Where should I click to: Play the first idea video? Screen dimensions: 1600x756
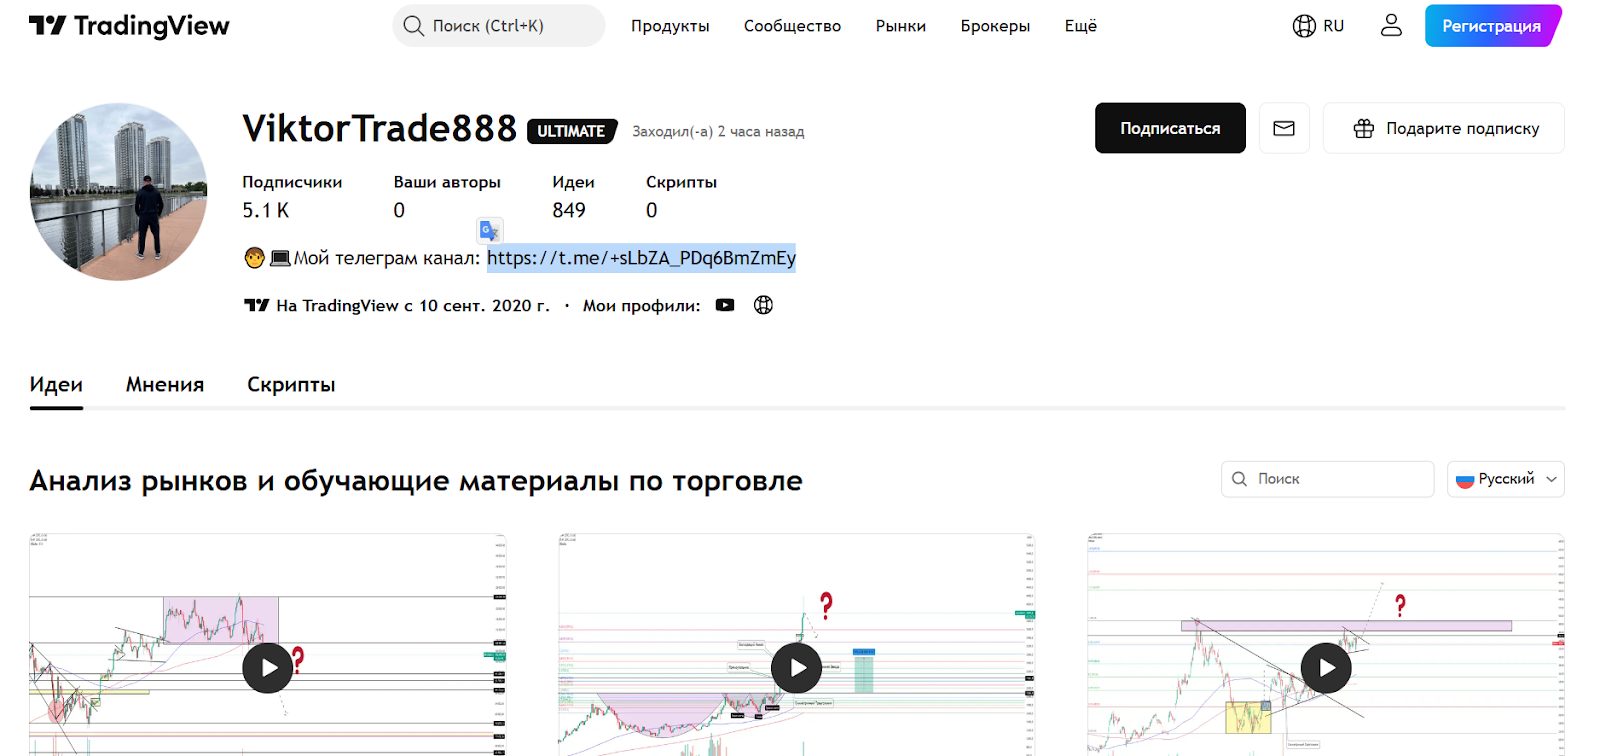[x=268, y=667]
